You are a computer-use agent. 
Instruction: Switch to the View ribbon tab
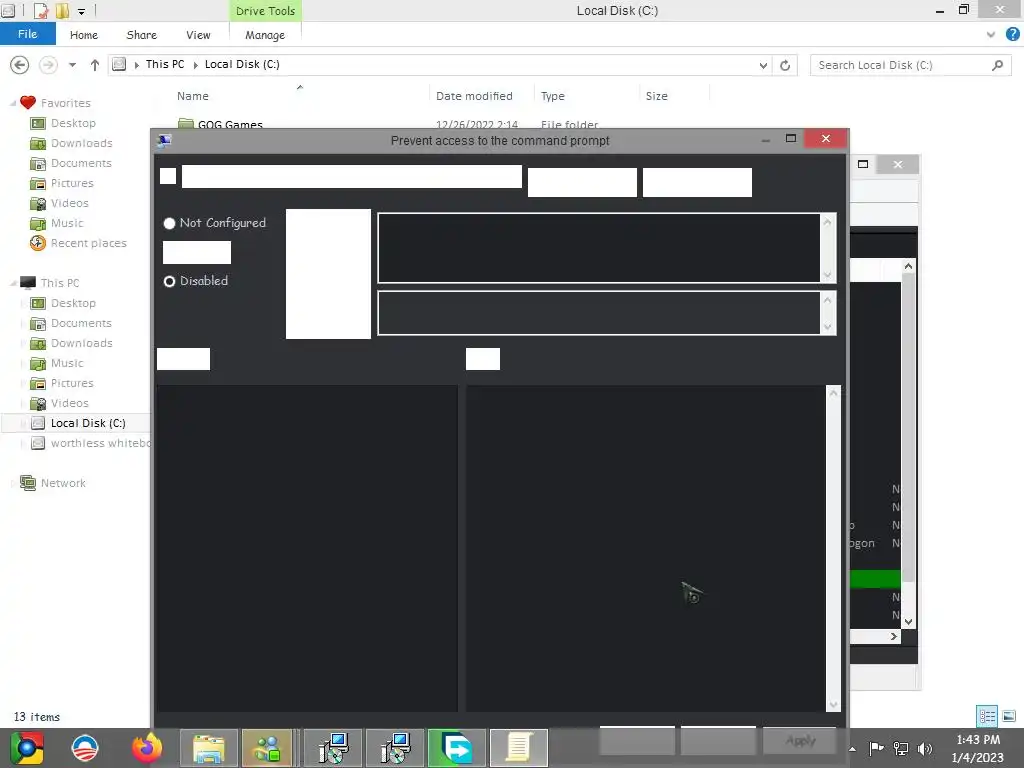point(198,35)
